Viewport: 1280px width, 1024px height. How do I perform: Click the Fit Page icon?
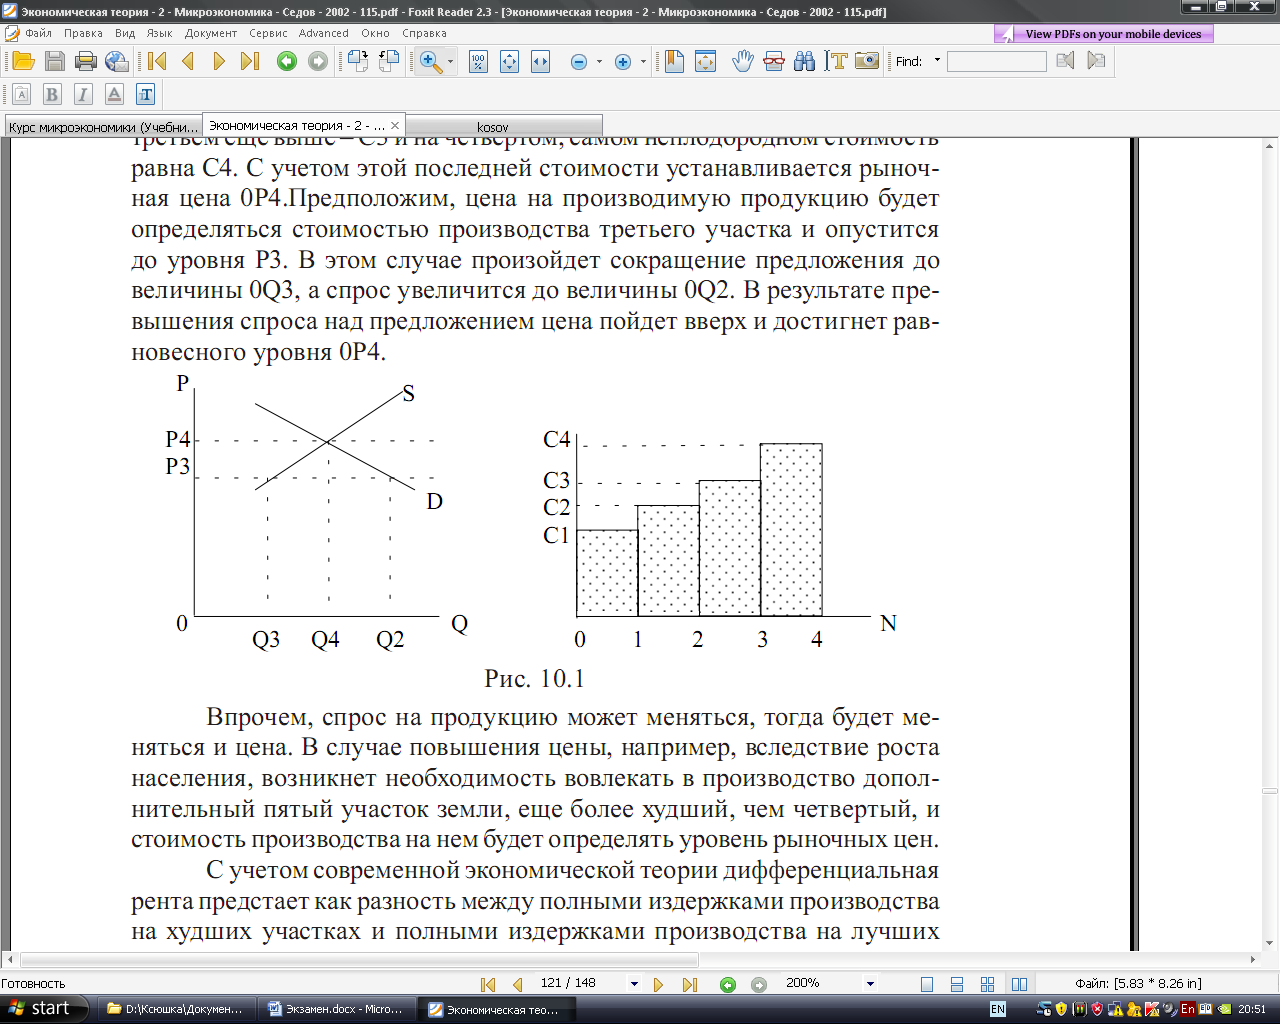[509, 61]
